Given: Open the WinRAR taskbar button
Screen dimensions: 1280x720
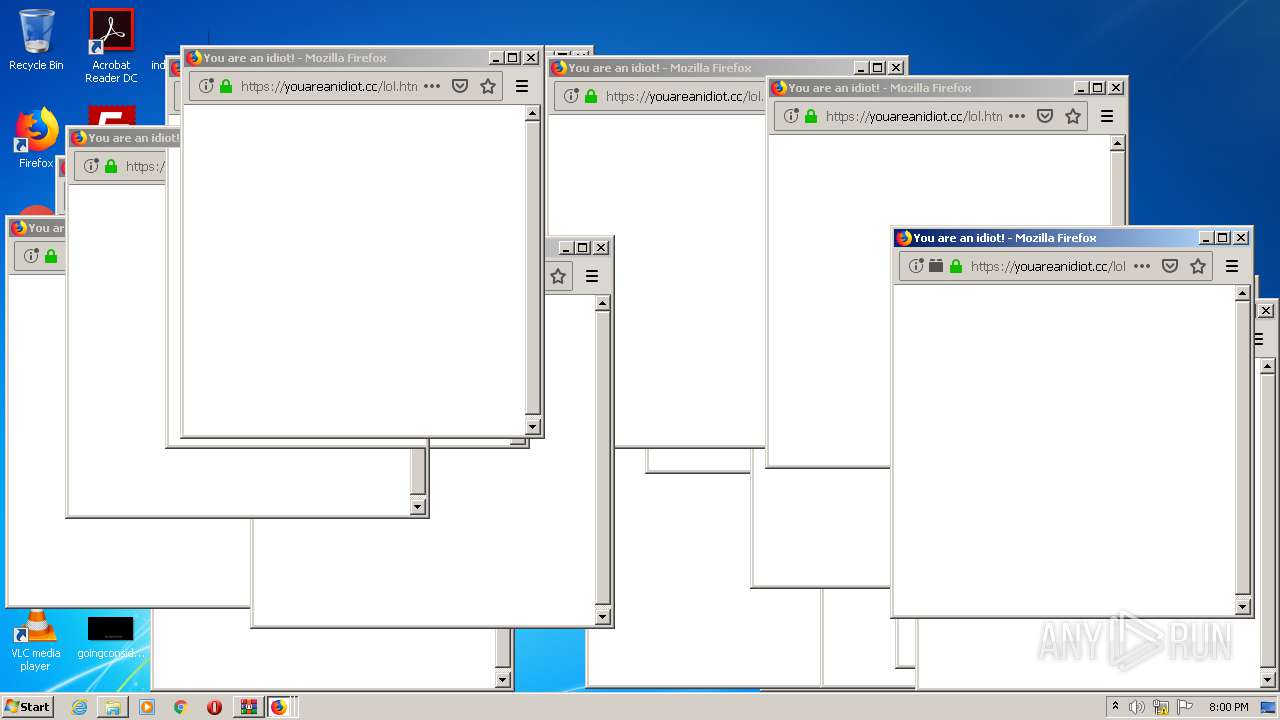Looking at the screenshot, I should (x=248, y=707).
